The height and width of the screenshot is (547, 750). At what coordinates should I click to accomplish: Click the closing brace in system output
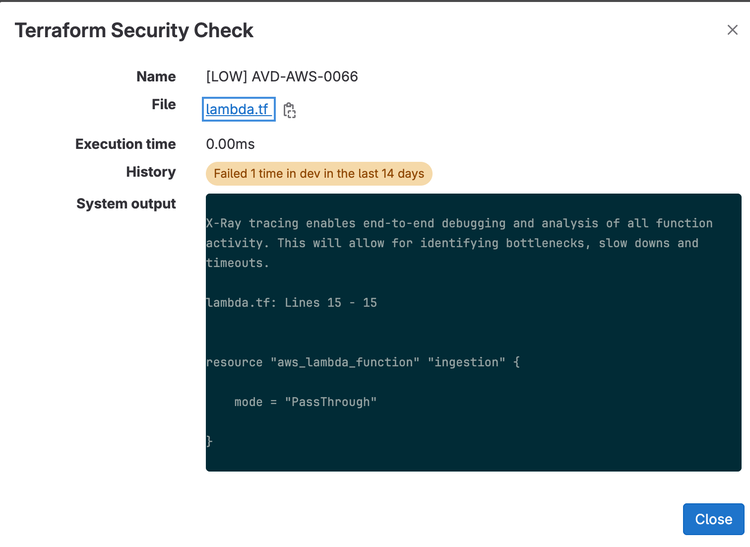point(209,441)
